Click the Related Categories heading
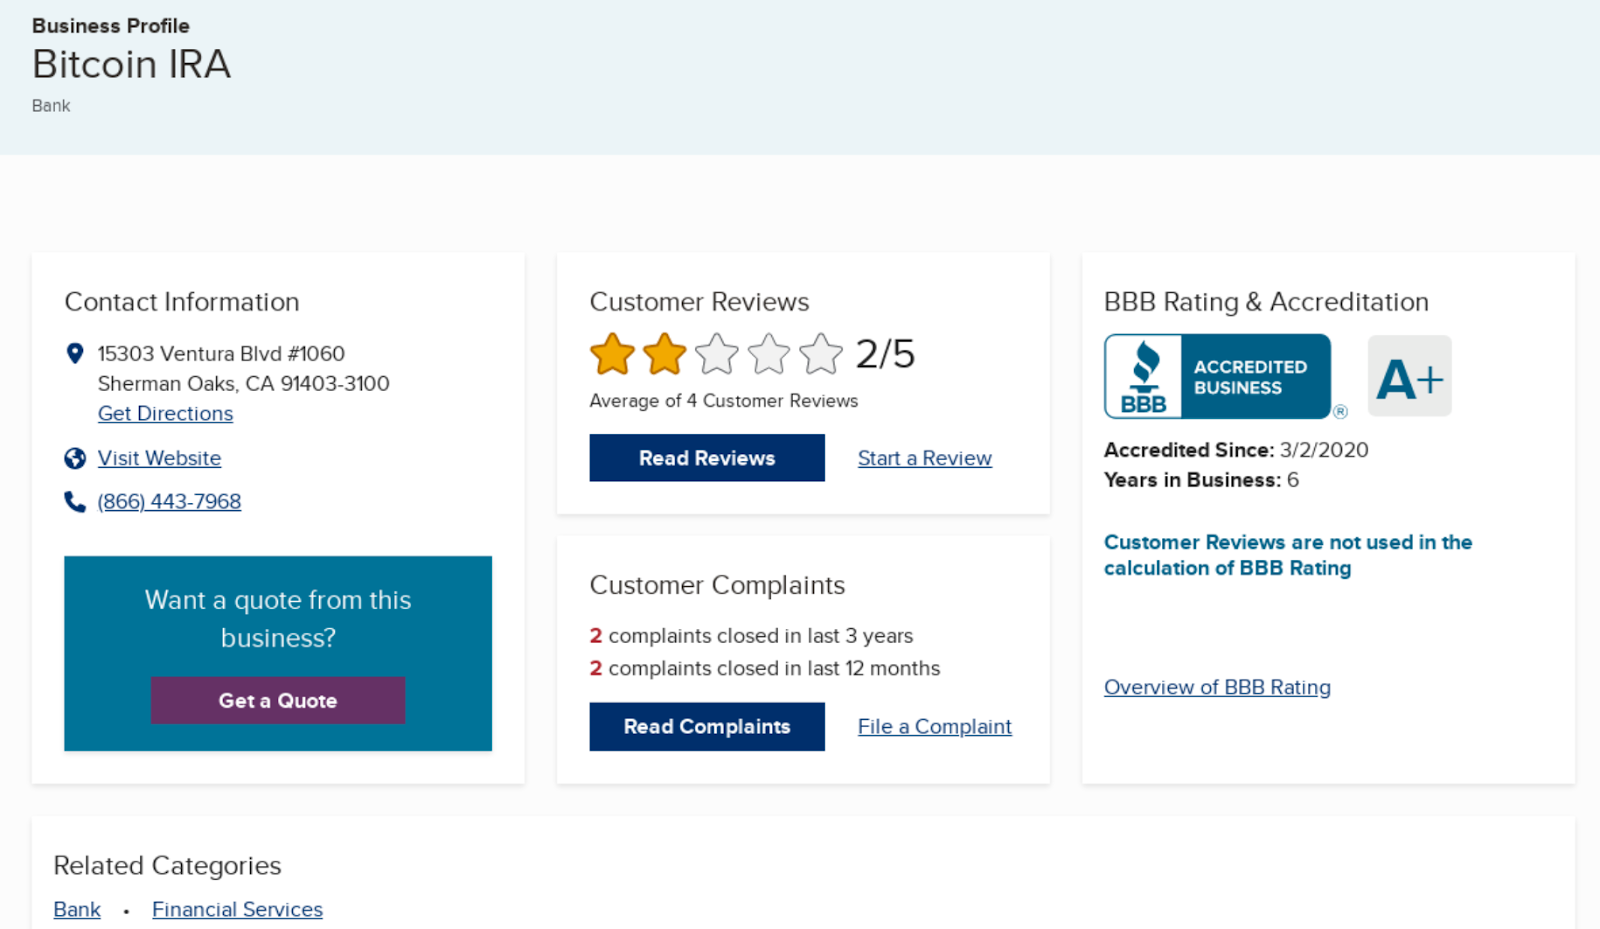 tap(167, 865)
